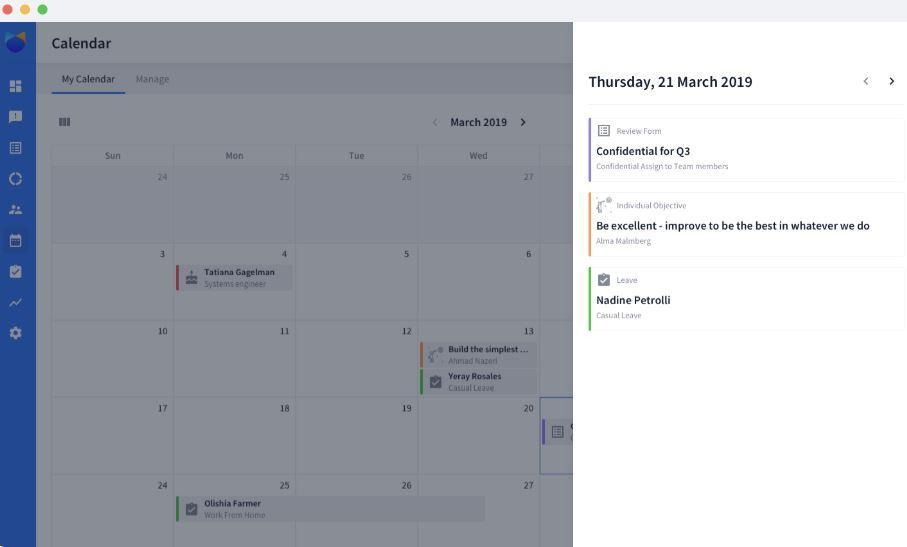Open the people sidebar icon
The image size is (907, 547).
pyautogui.click(x=15, y=210)
